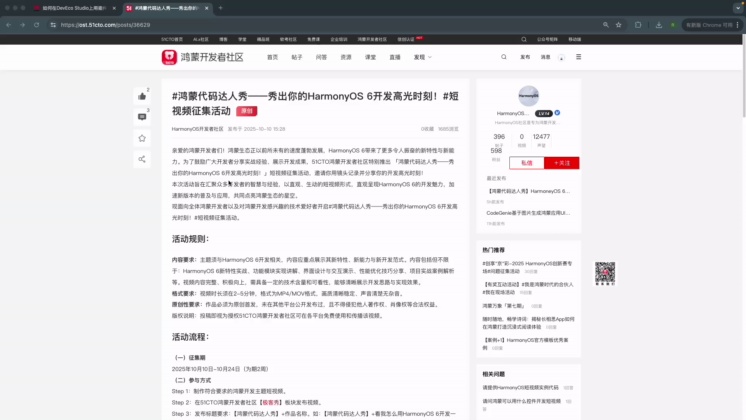The width and height of the screenshot is (746, 420).
Task: Open the 【板务区】 red link
Action: (269, 401)
